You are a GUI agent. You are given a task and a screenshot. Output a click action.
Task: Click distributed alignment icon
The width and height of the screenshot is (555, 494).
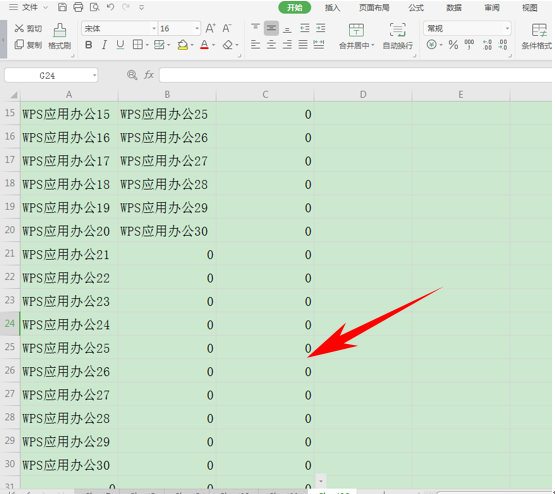click(x=319, y=45)
